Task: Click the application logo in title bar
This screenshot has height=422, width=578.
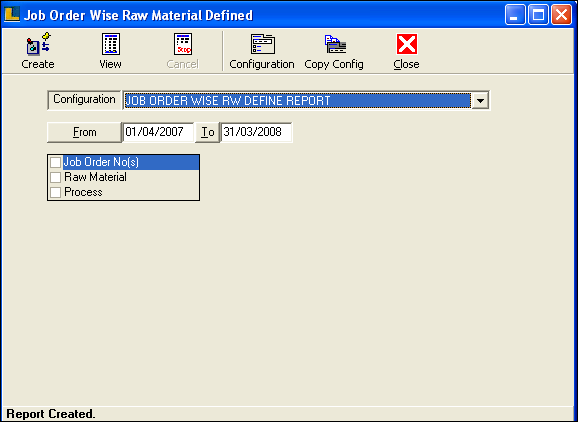Action: click(x=11, y=15)
